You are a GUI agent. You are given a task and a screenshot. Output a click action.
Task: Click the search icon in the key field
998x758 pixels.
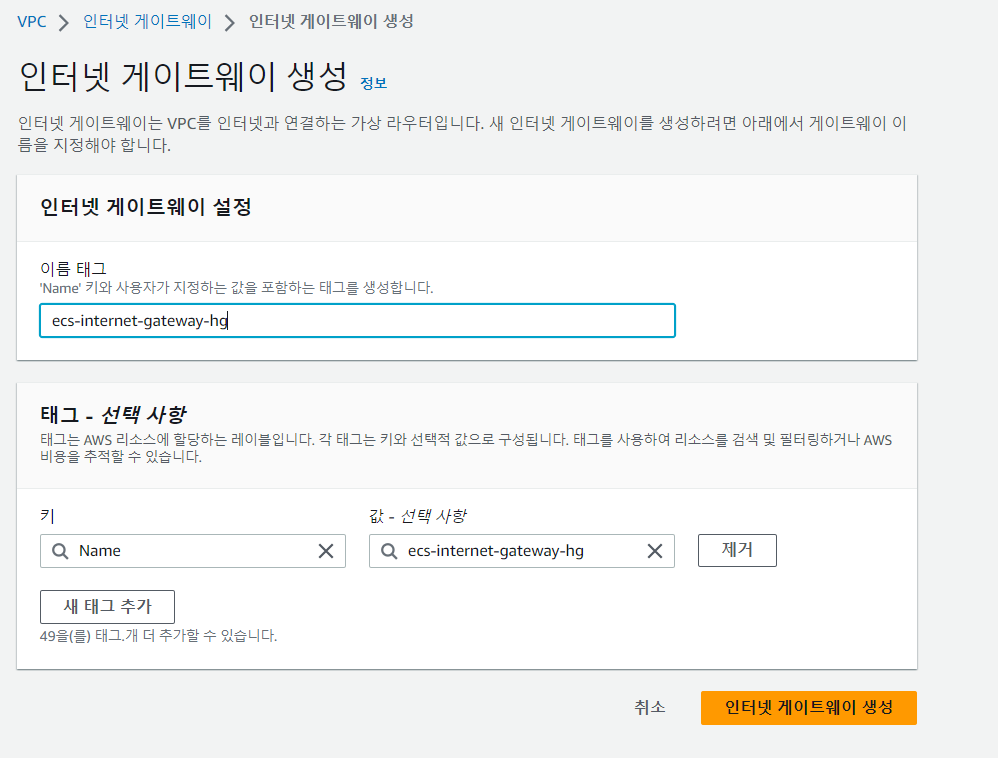60,551
